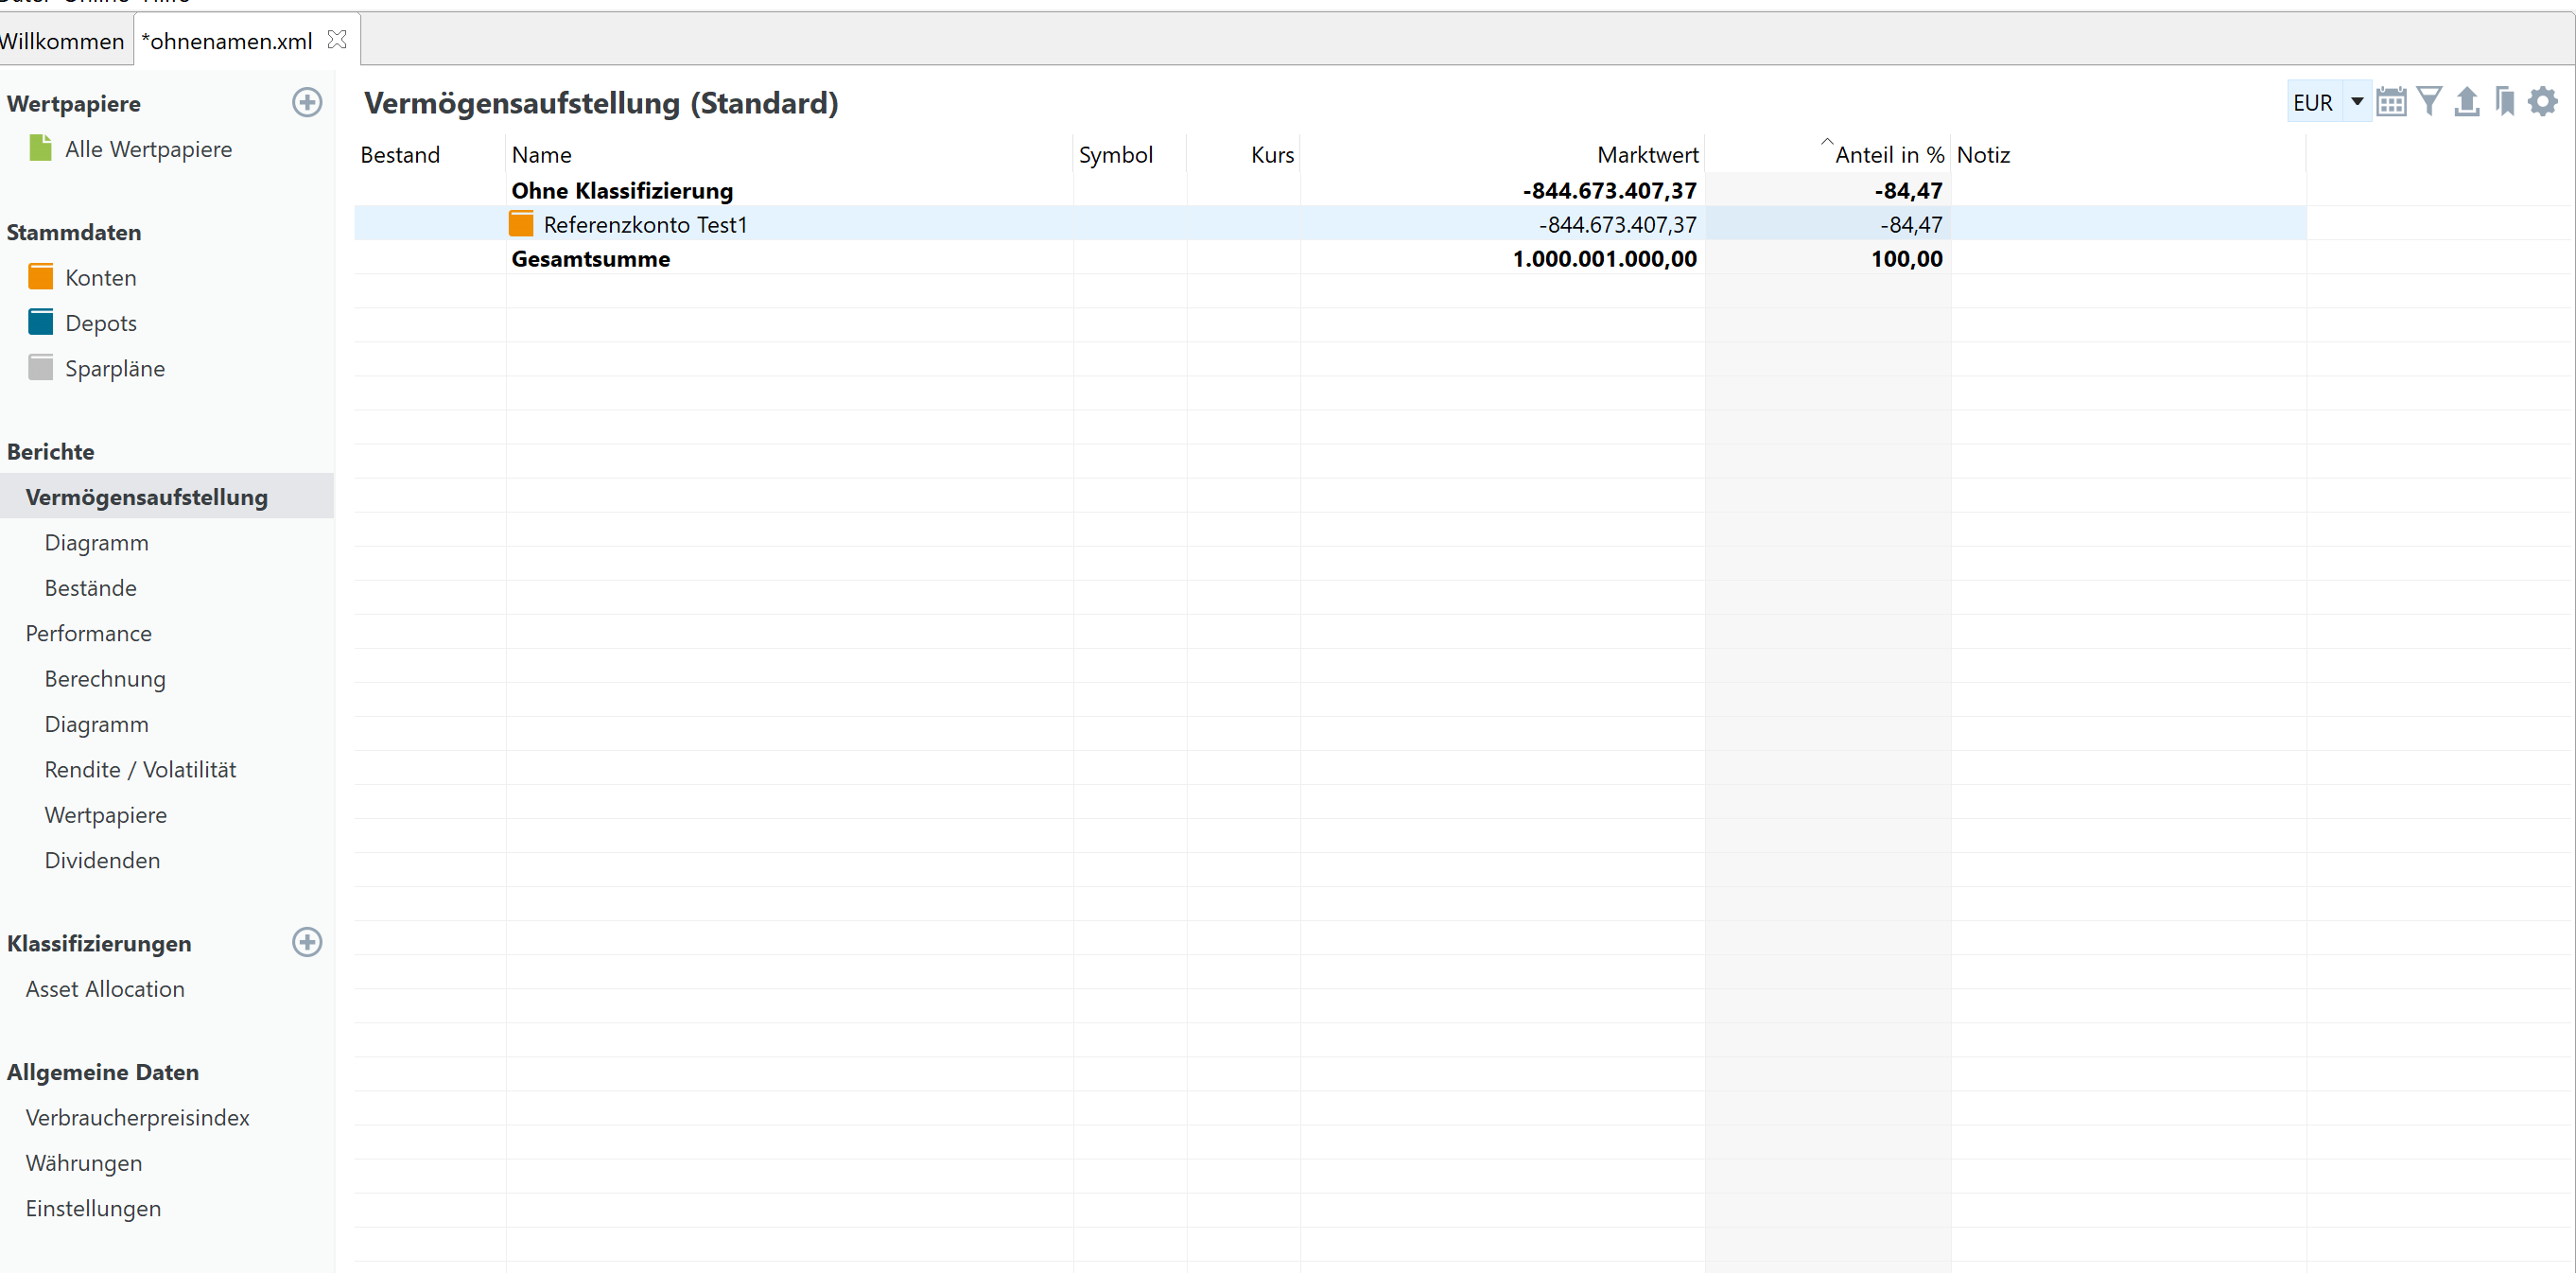The image size is (2576, 1273).
Task: Open Währungen under Allgemeine Daten
Action: [x=84, y=1163]
